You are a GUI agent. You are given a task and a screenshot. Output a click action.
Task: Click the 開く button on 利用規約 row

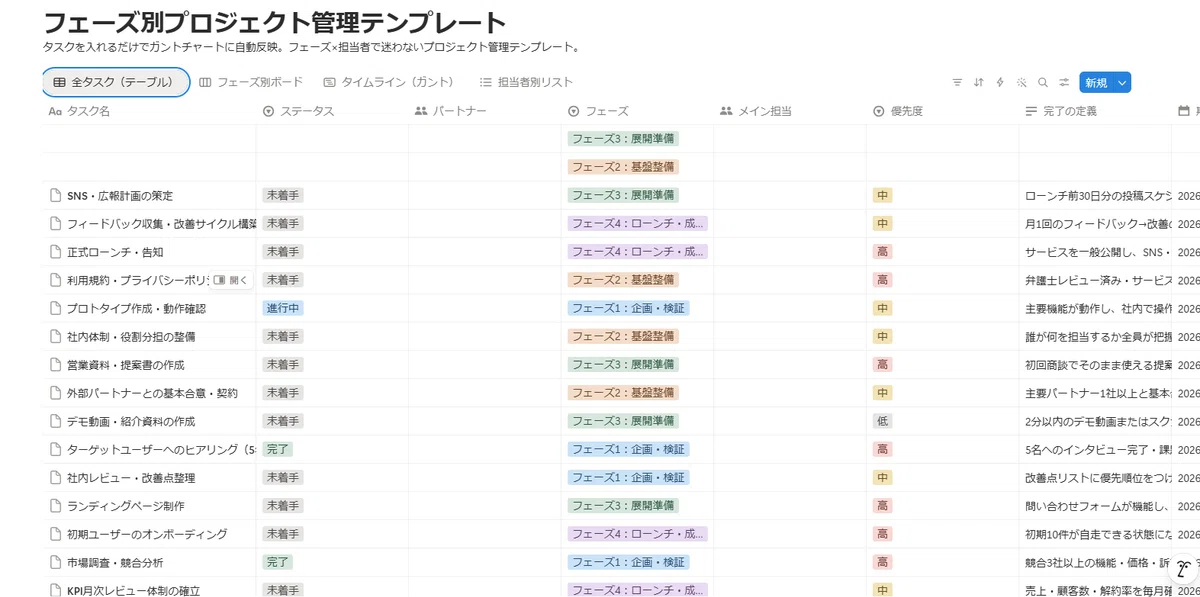[x=231, y=280]
